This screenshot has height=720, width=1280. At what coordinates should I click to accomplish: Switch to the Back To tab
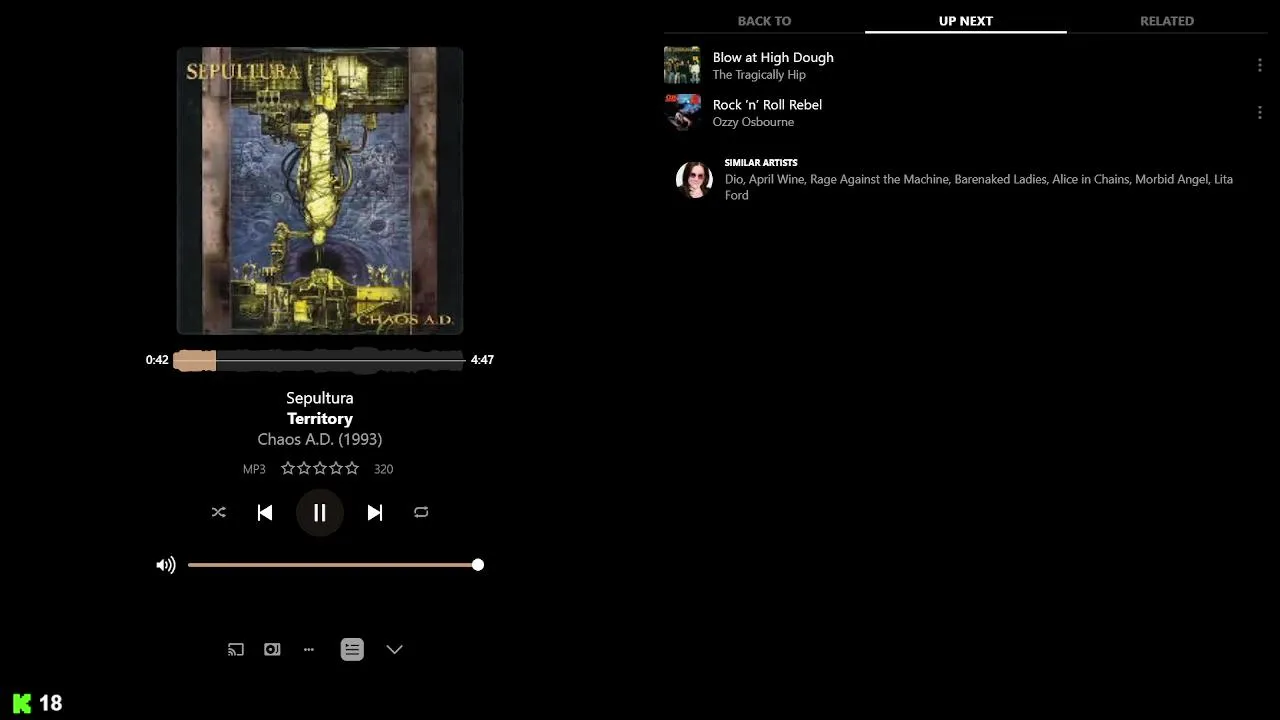click(x=764, y=20)
